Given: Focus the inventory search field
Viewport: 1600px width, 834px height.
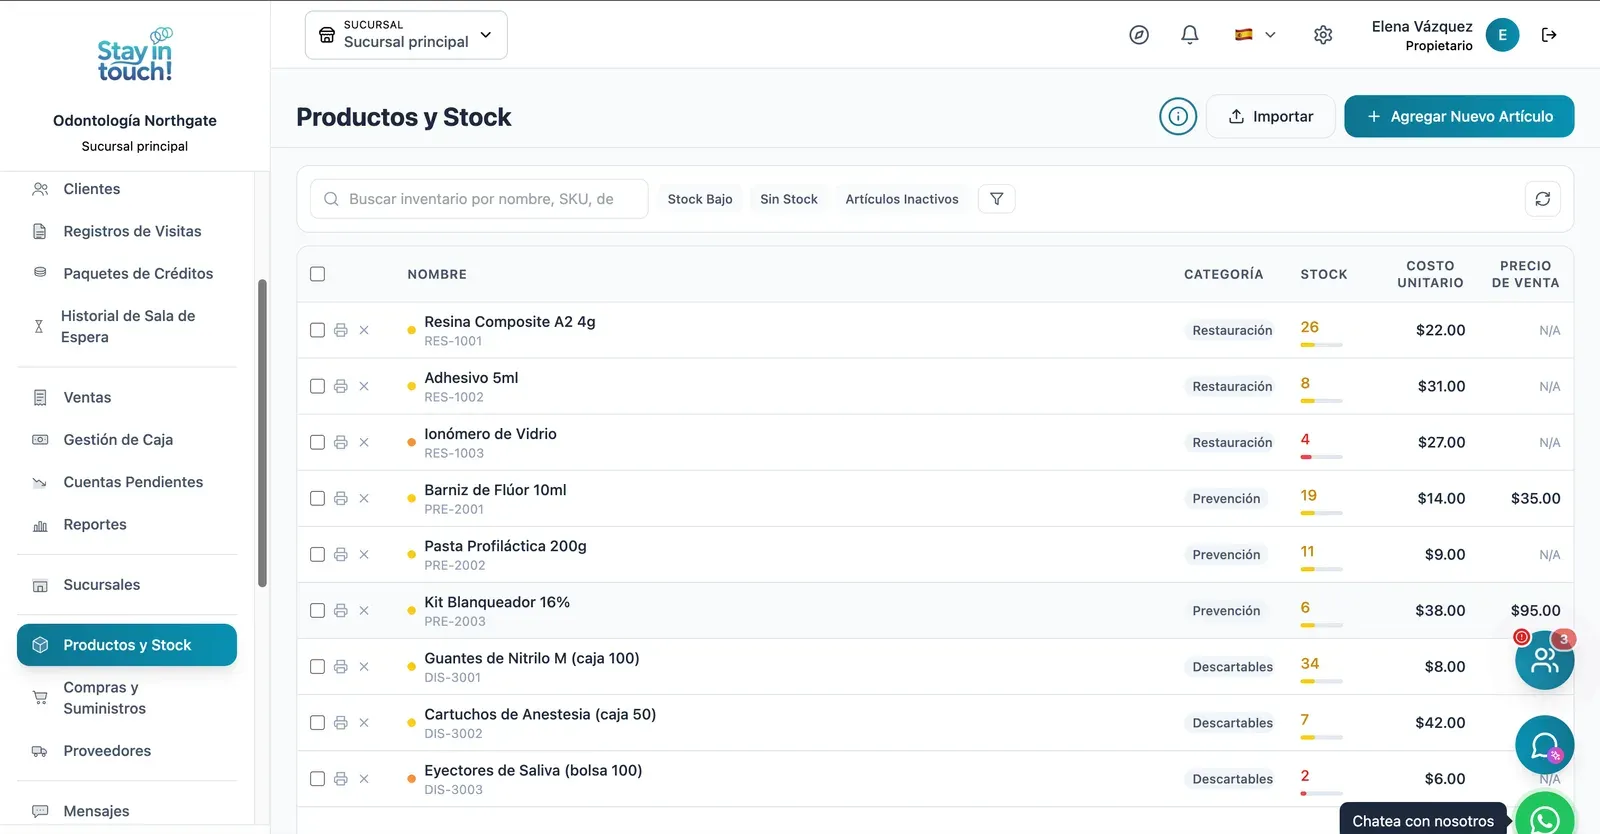Looking at the screenshot, I should (479, 199).
